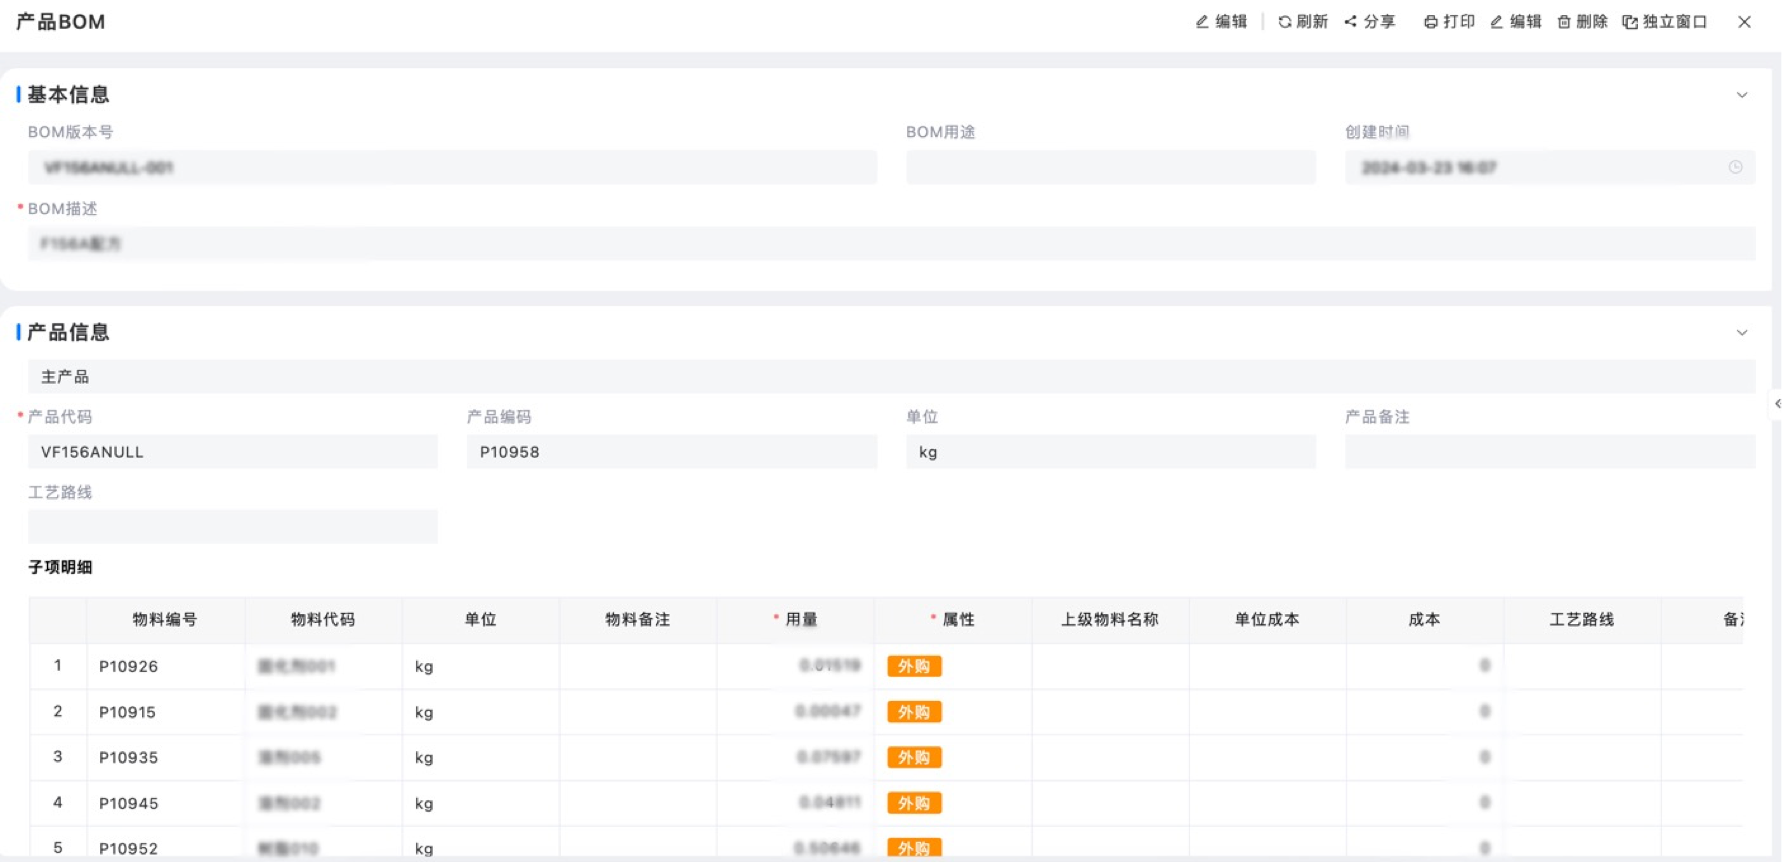The width and height of the screenshot is (1782, 862).
Task: Close the 产品BOM panel
Action: point(1744,22)
